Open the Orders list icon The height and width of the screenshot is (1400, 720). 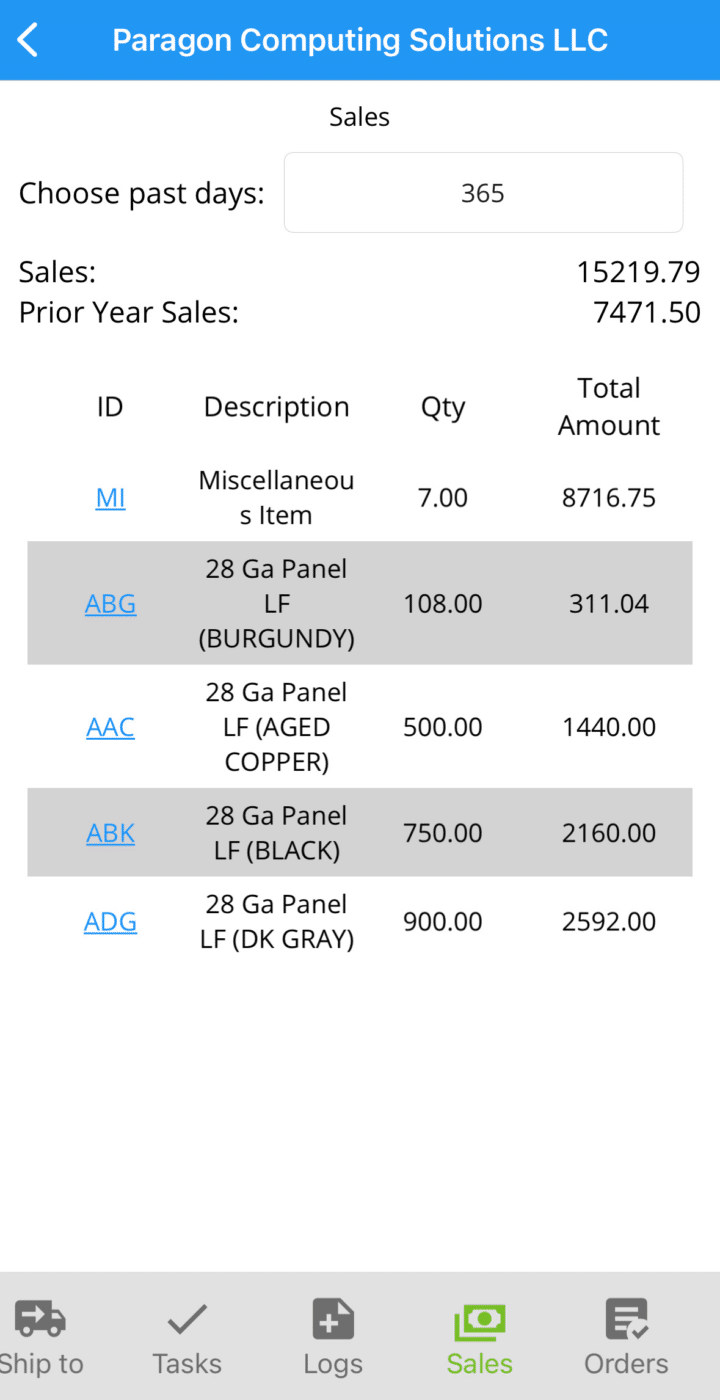click(x=627, y=1320)
